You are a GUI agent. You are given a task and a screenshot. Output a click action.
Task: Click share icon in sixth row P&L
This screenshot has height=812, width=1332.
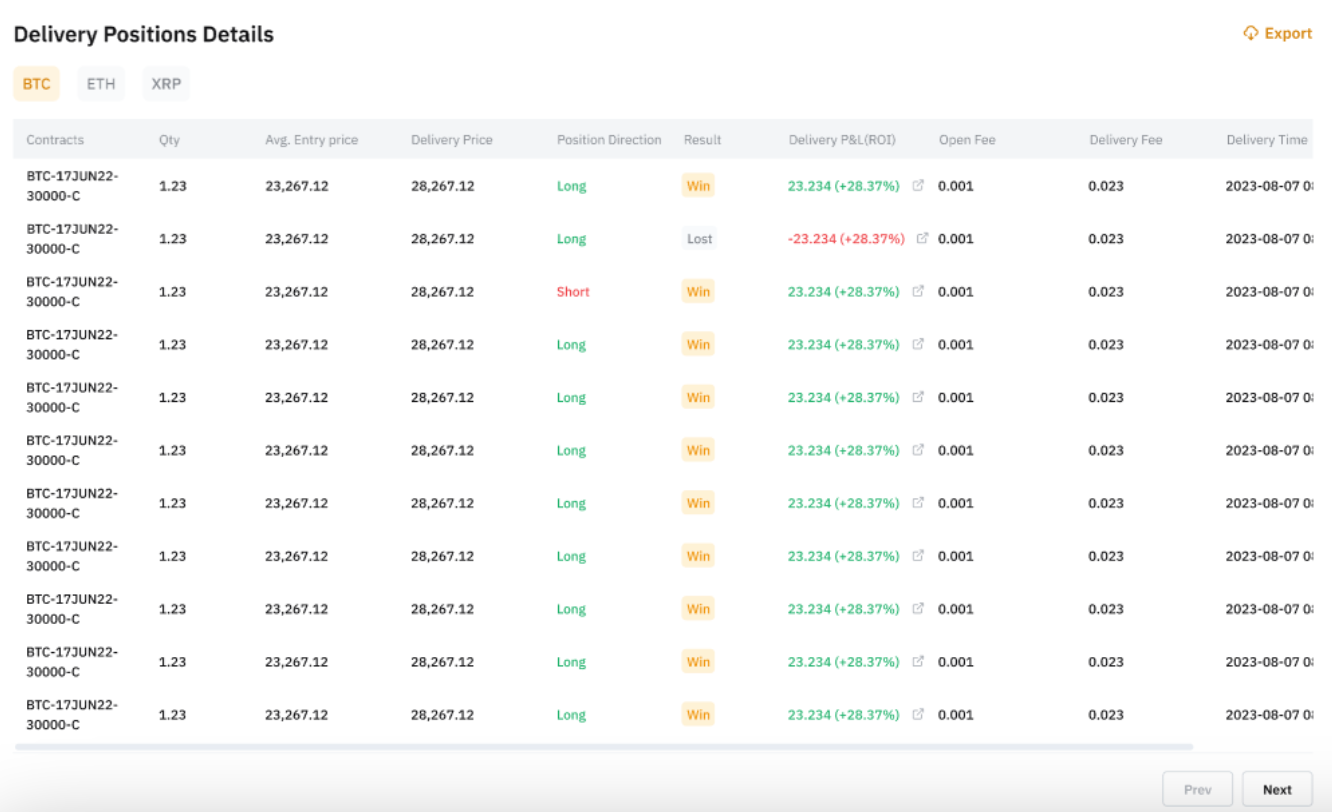click(918, 451)
